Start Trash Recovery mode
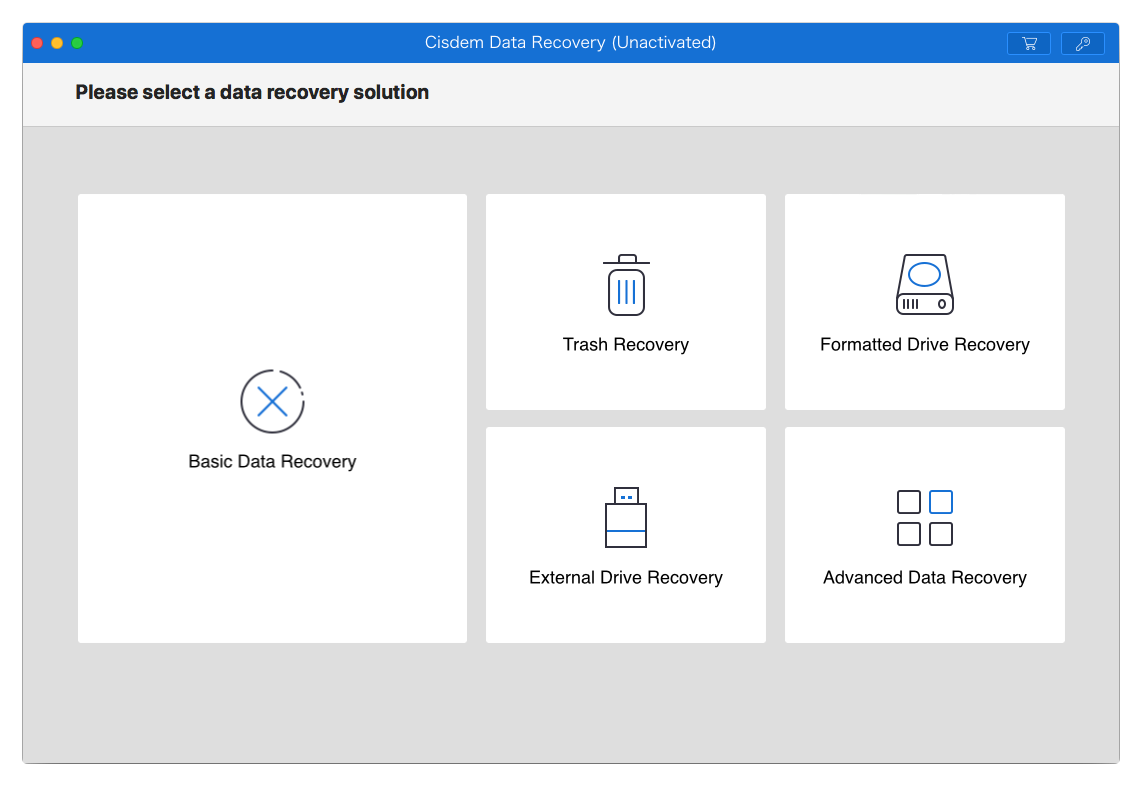The width and height of the screenshot is (1144, 789). [x=625, y=301]
